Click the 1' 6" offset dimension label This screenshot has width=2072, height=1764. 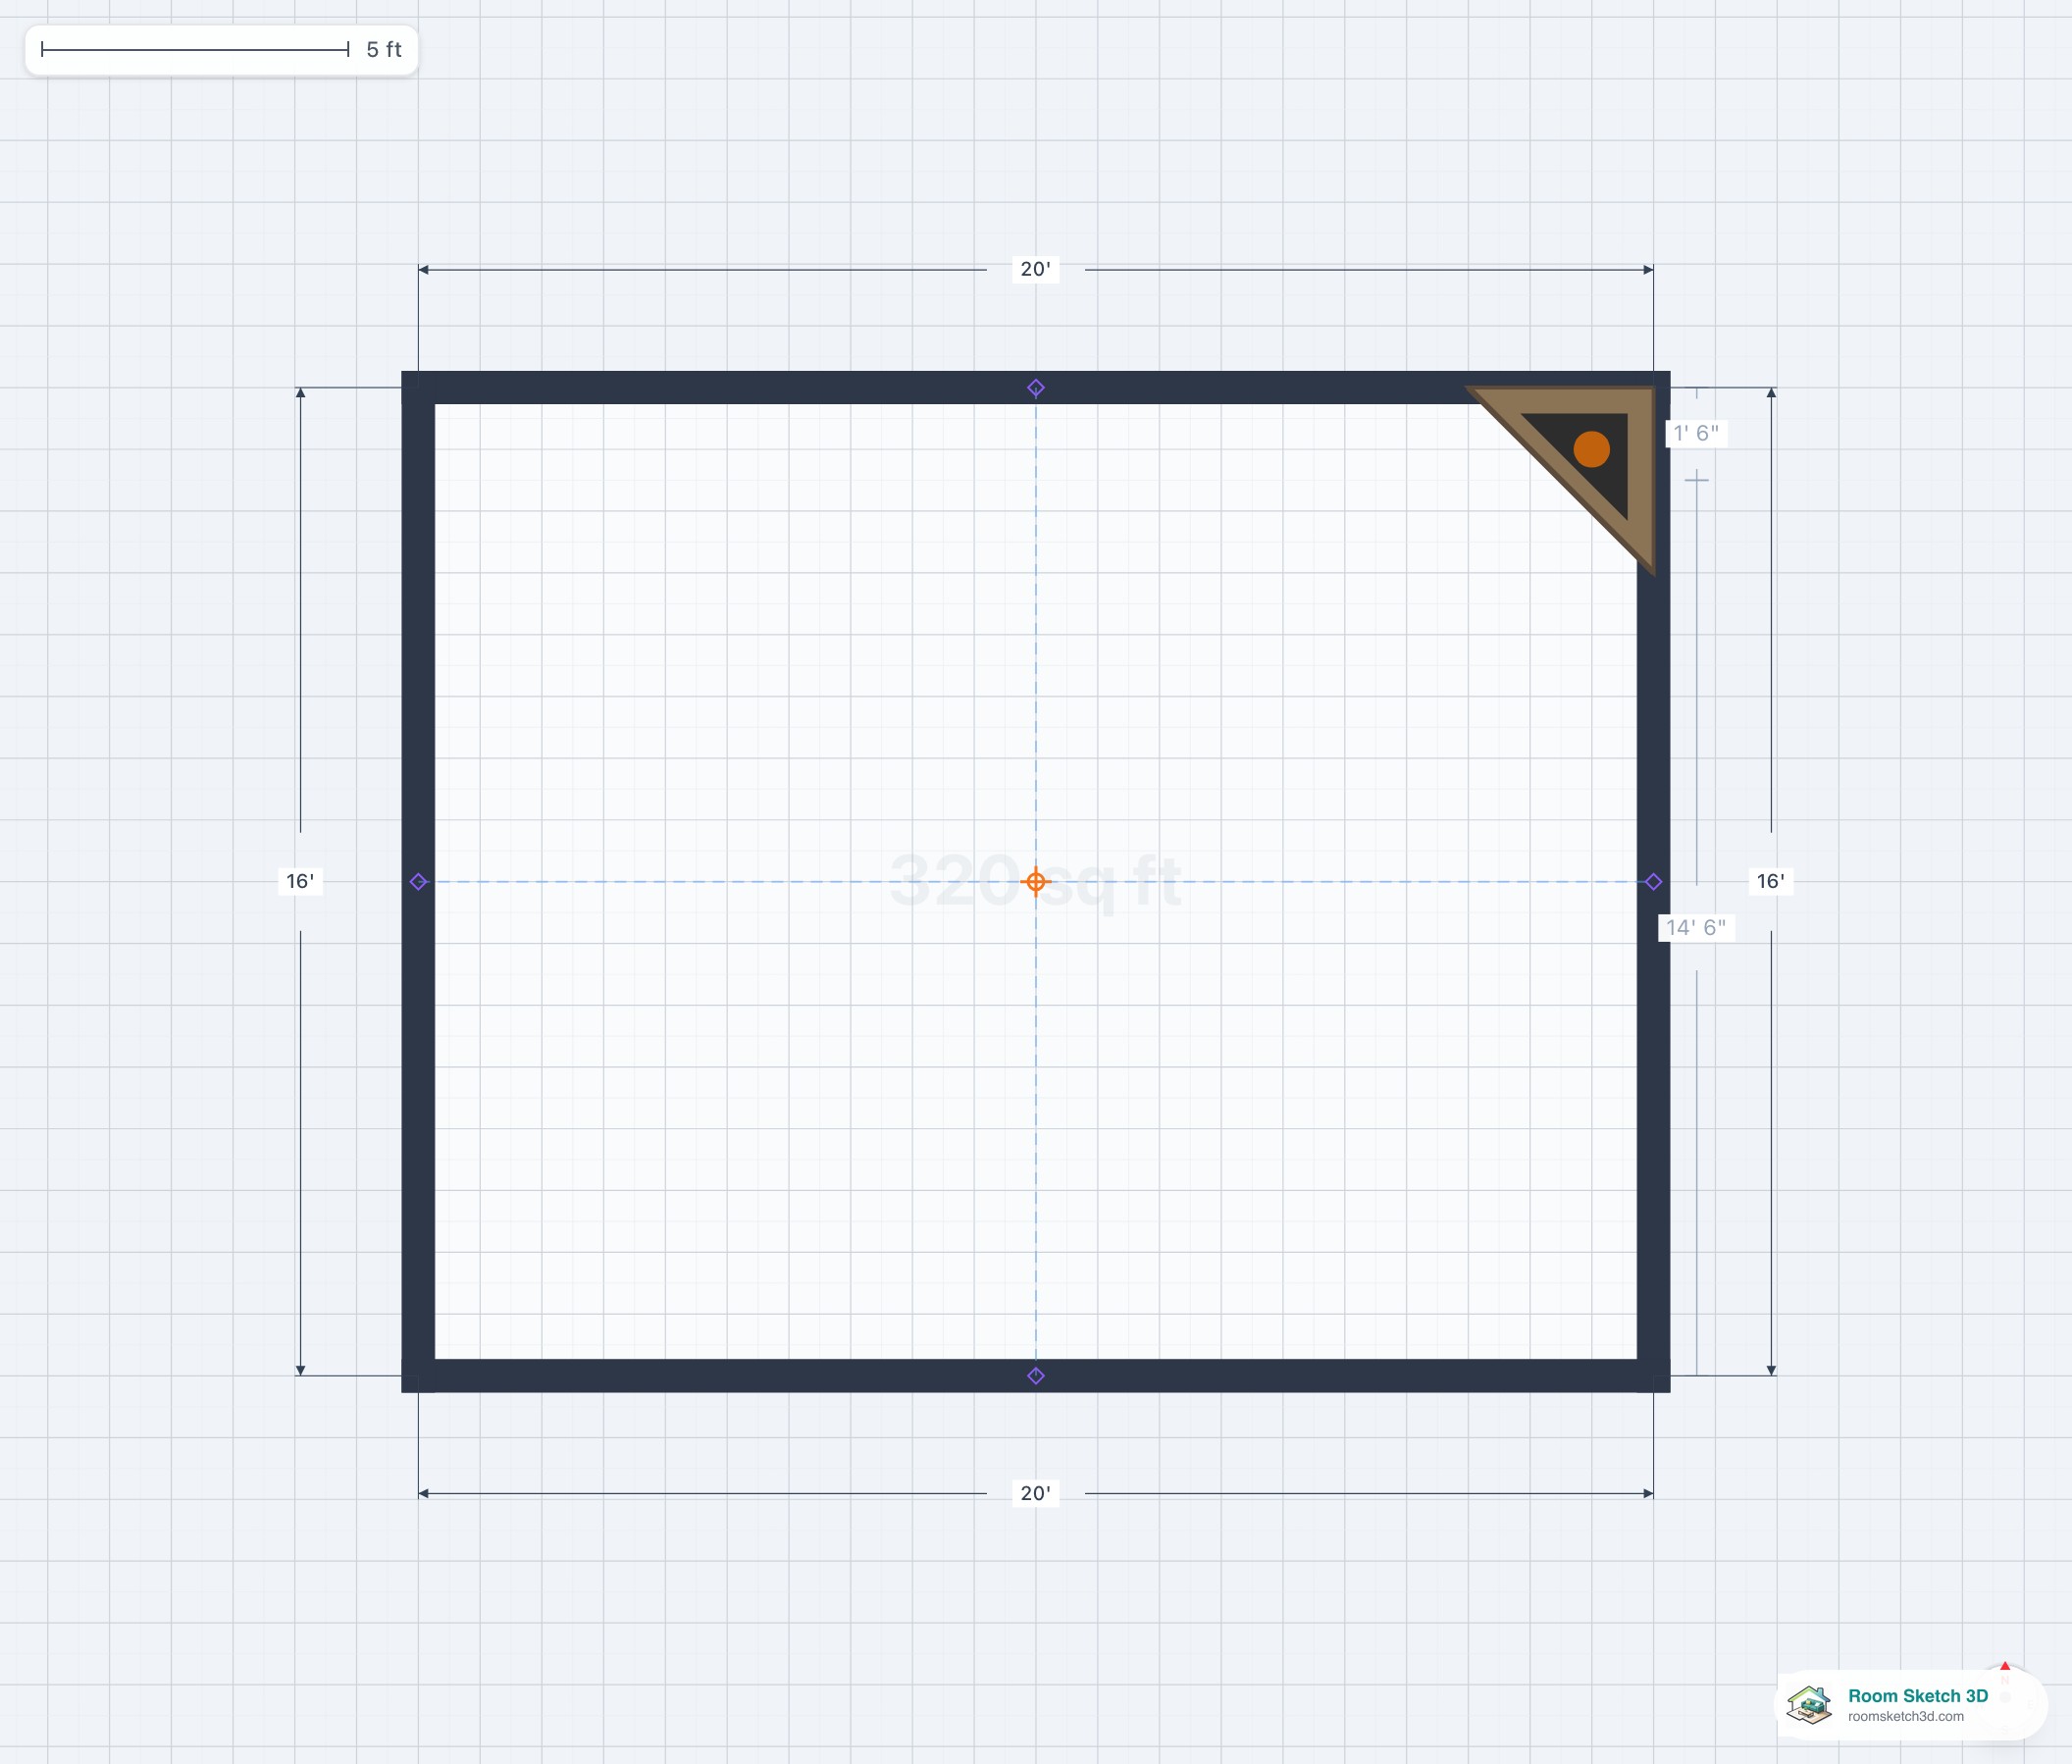click(x=1697, y=433)
